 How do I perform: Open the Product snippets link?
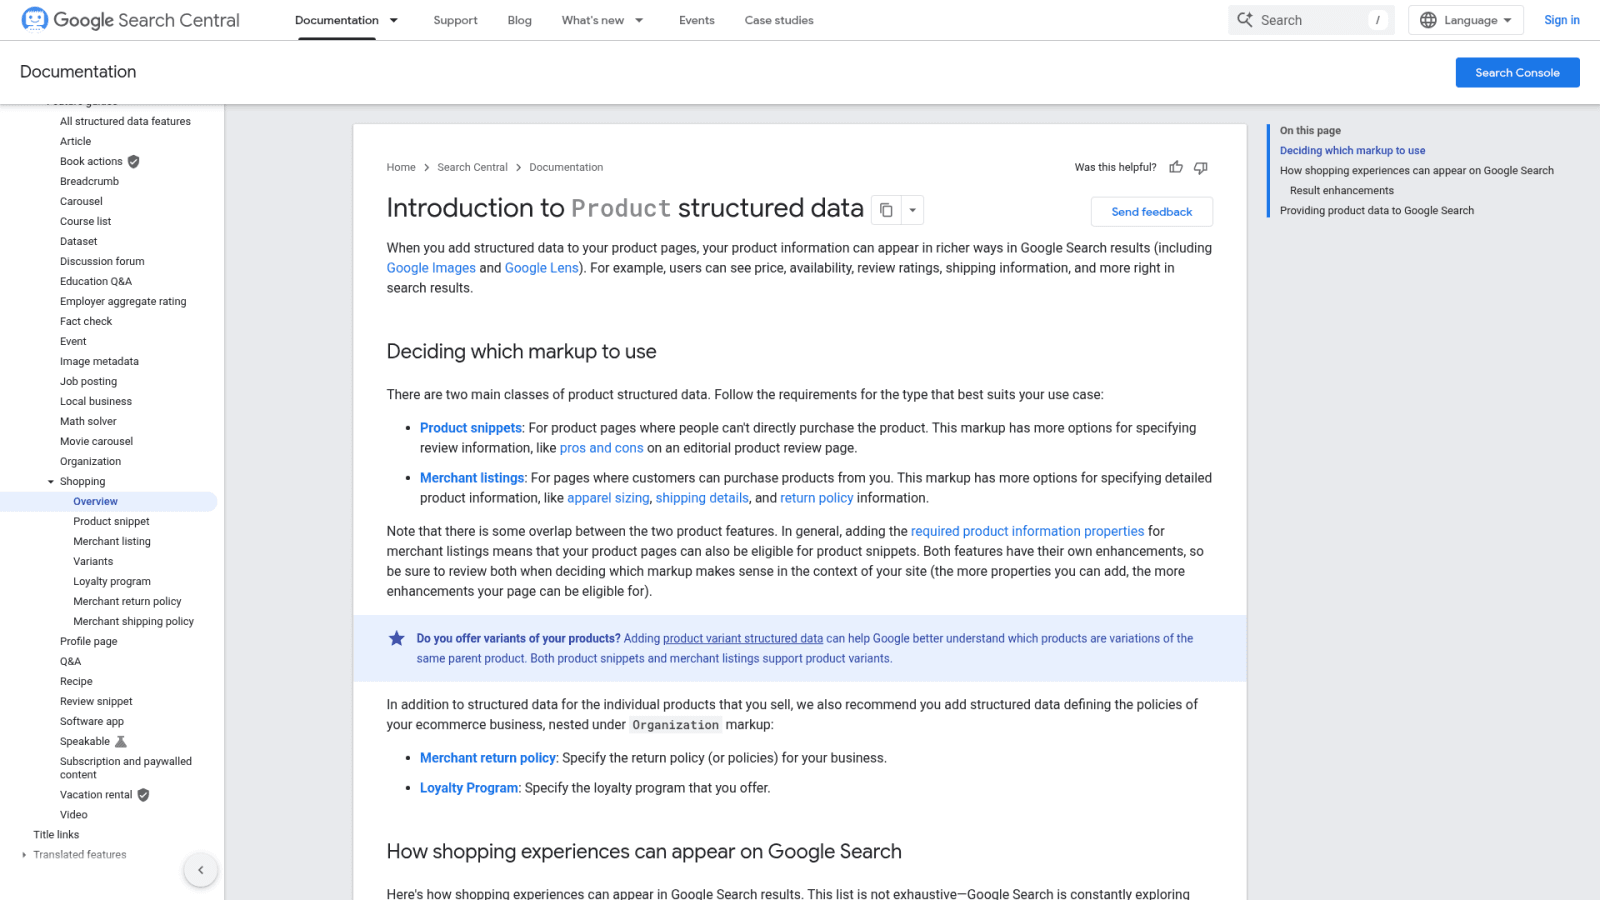[x=471, y=428]
